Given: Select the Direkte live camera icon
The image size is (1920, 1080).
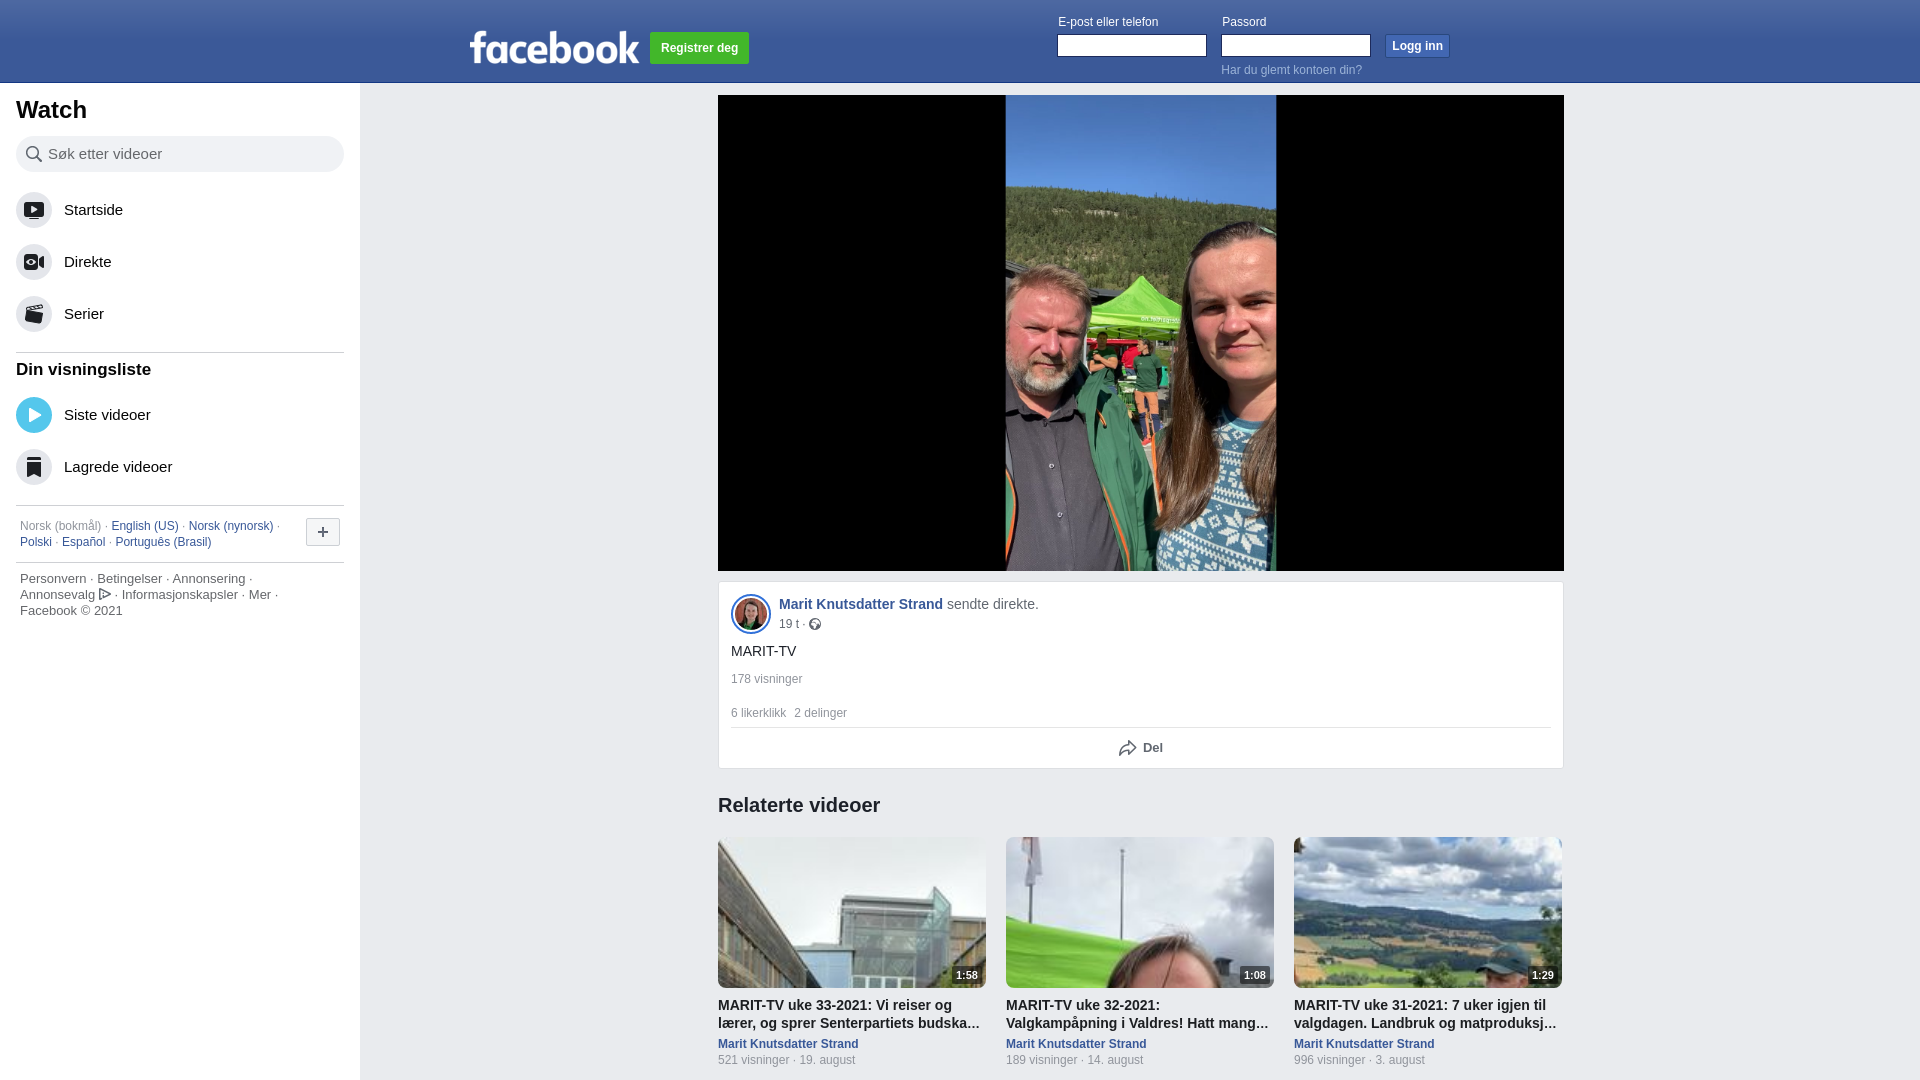Looking at the screenshot, I should click(34, 262).
